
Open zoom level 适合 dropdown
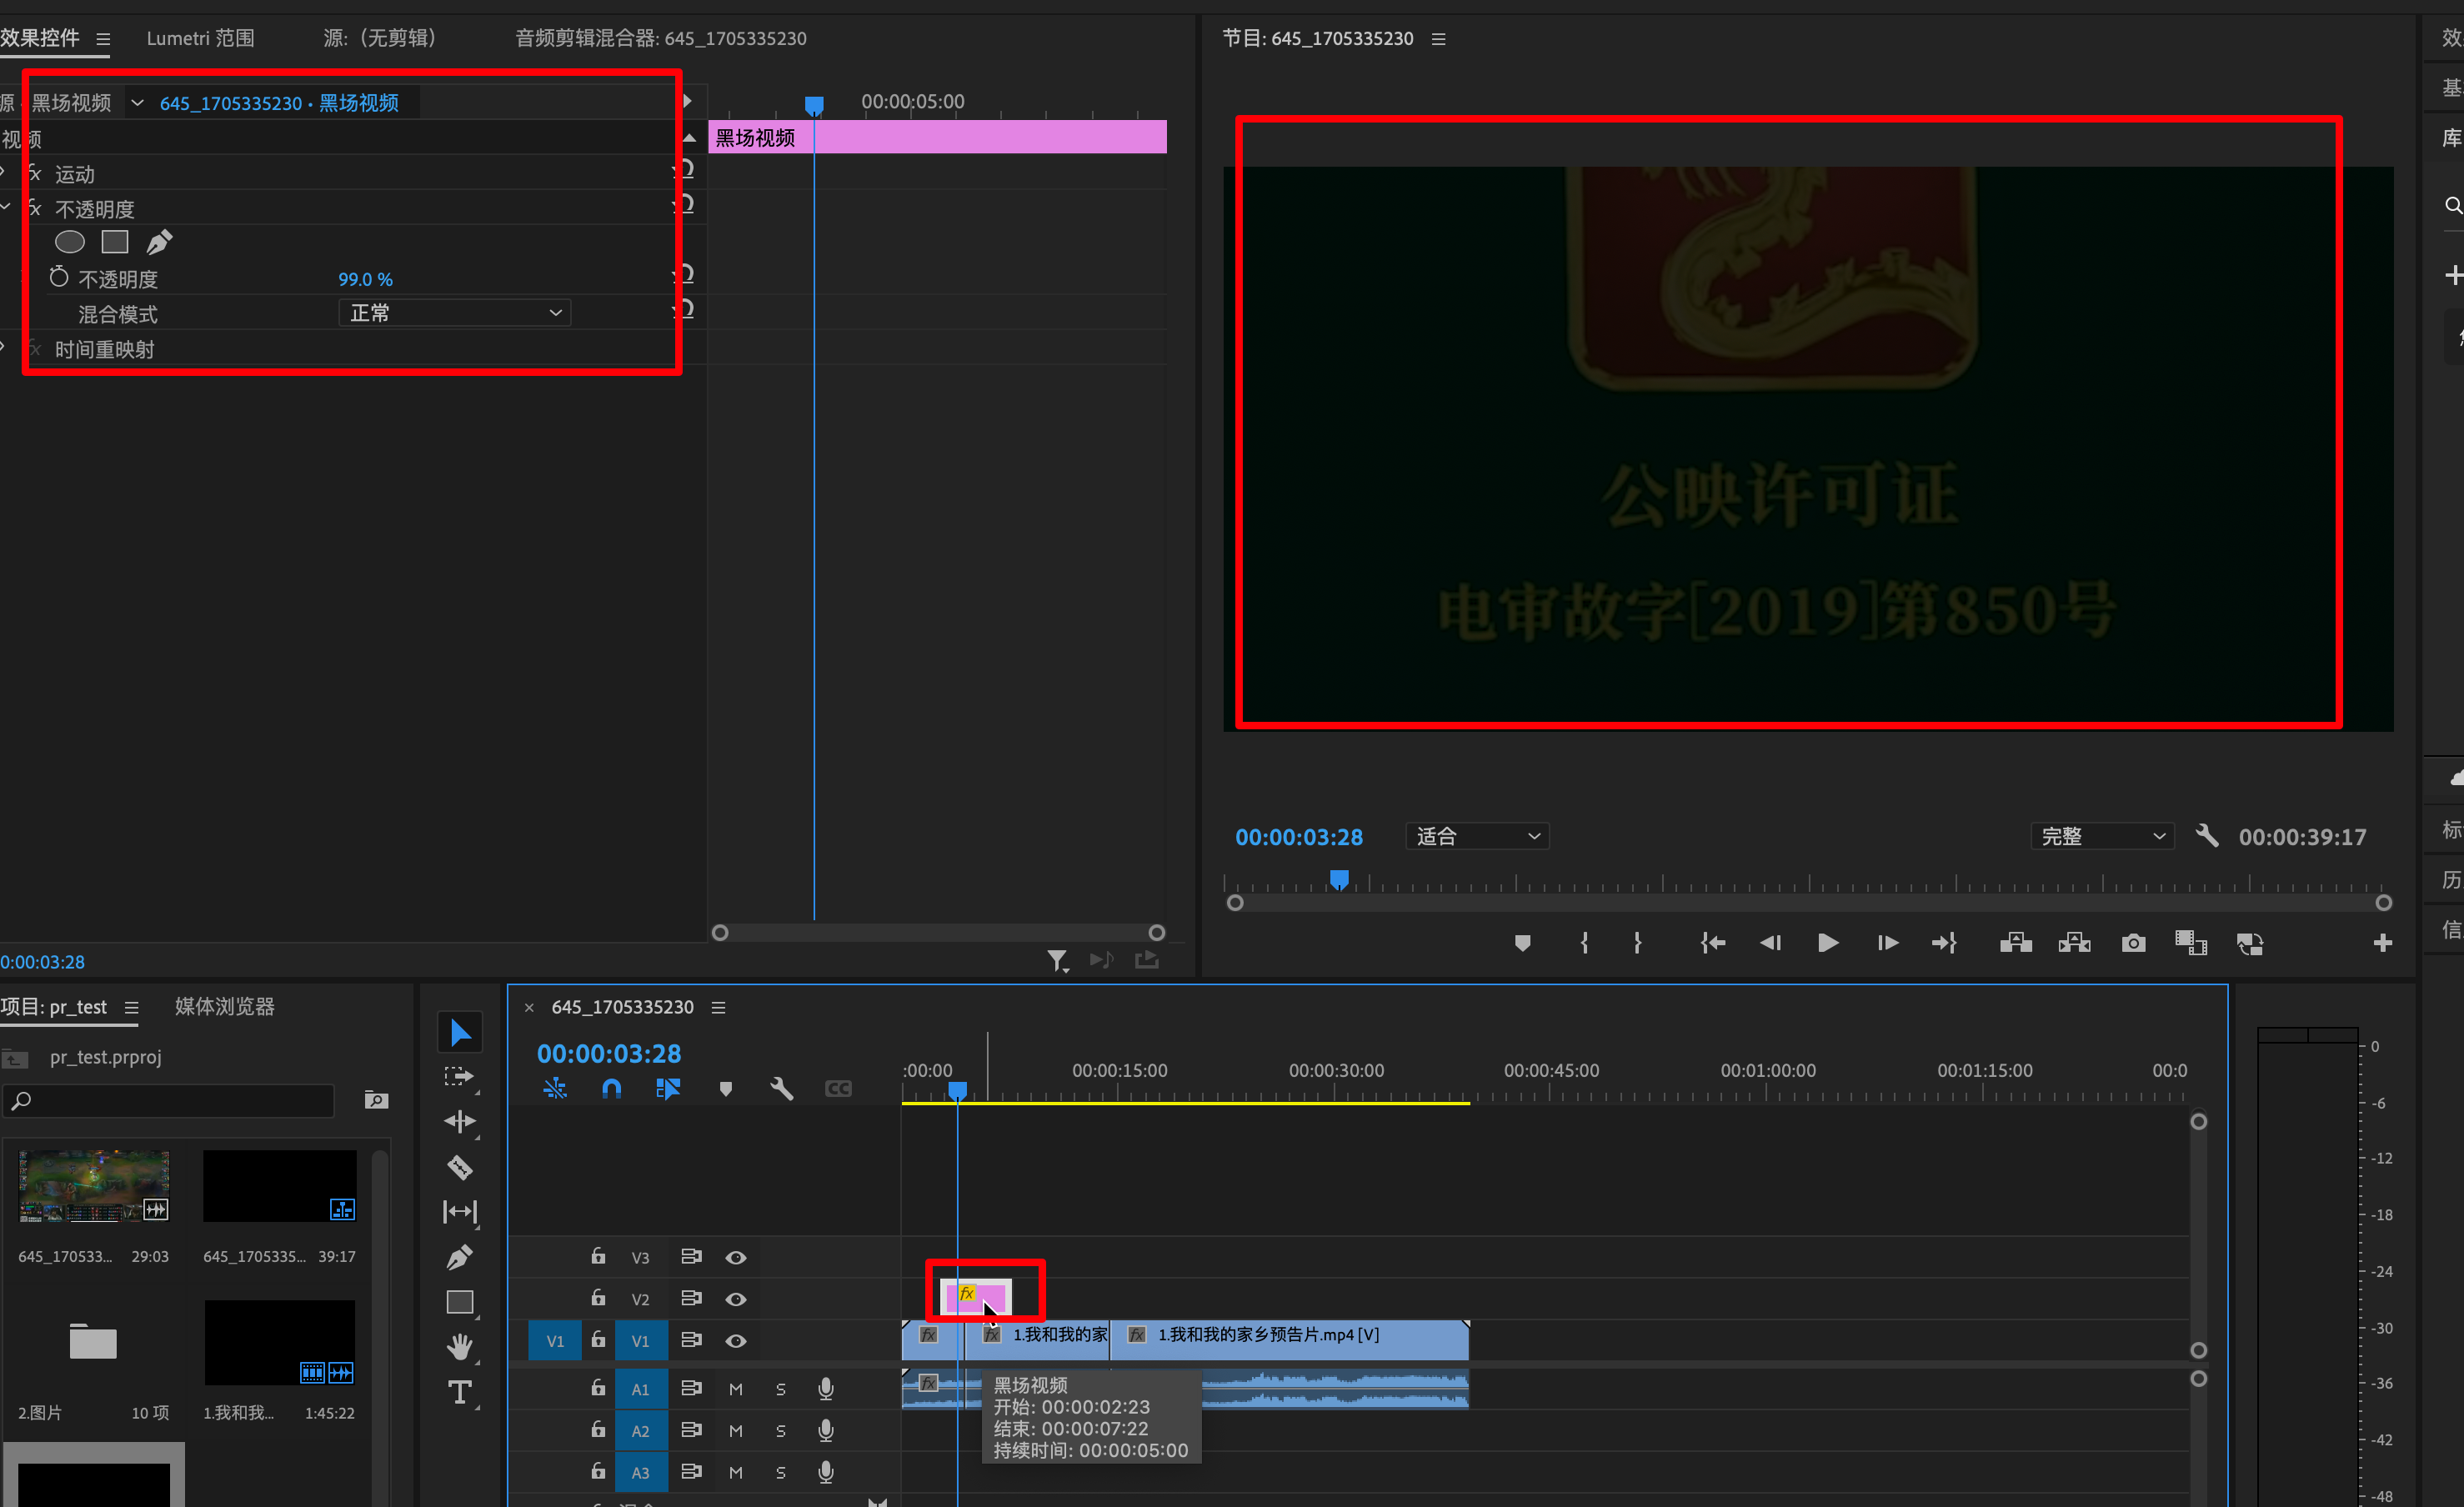[1477, 836]
